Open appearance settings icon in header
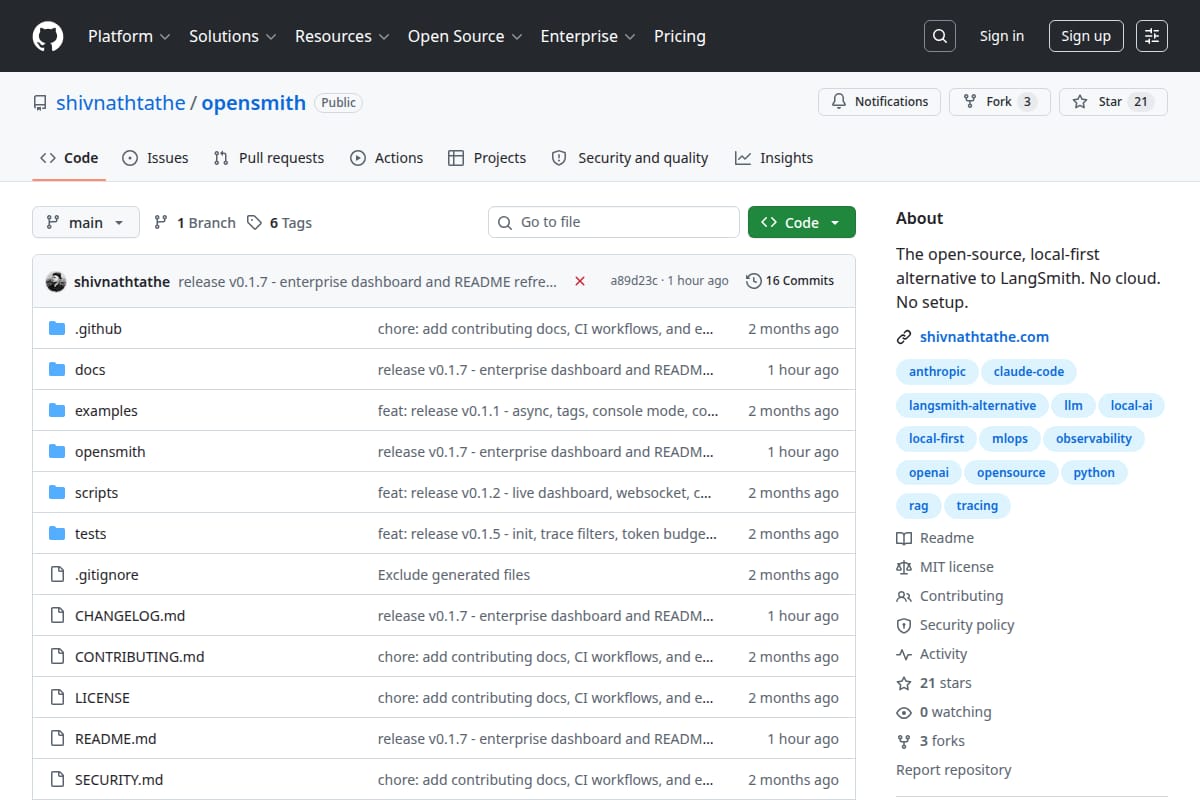Screen dimensions: 1200x800 tap(1152, 36)
